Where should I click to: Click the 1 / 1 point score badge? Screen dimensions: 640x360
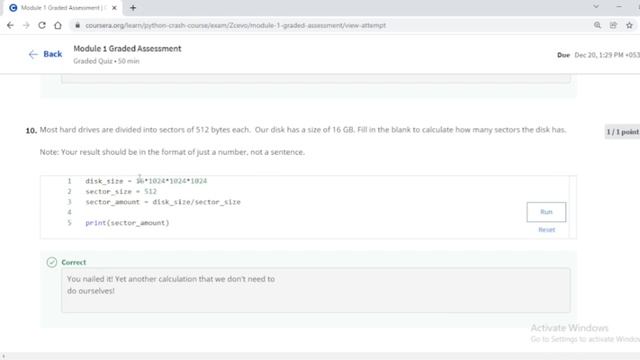(x=622, y=132)
